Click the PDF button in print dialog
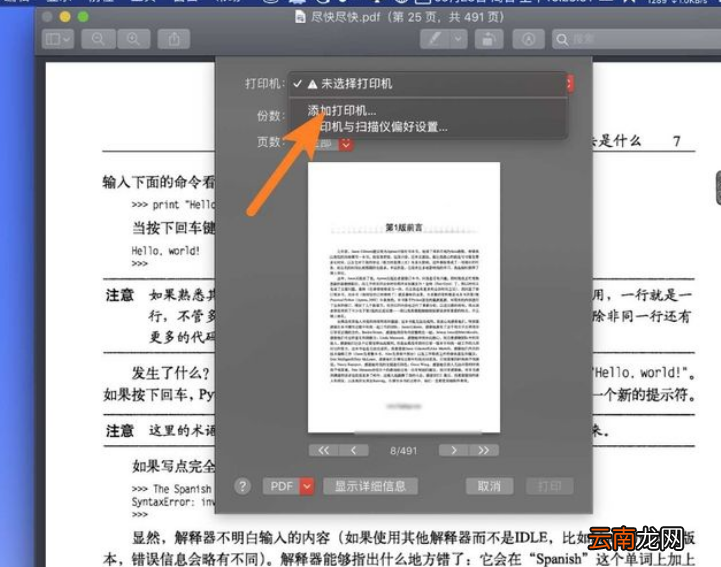The height and width of the screenshot is (567, 721). pos(281,486)
